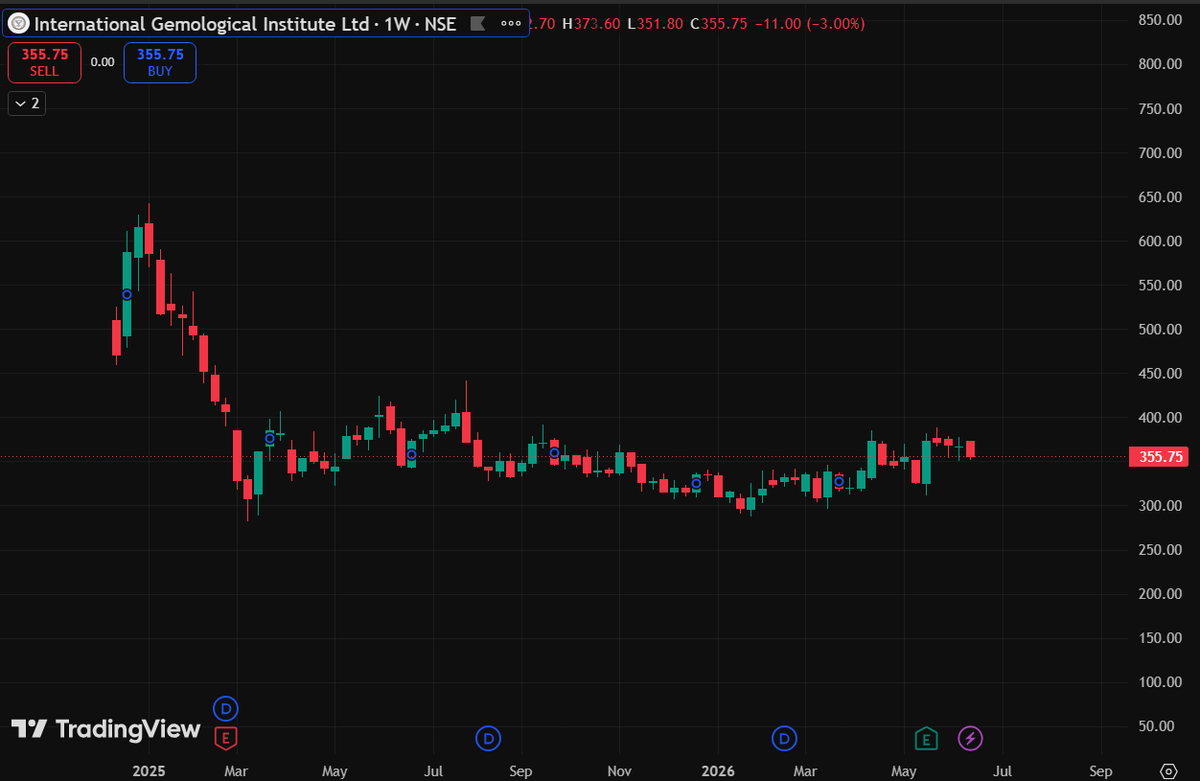Open the three-dot more menu in legend
This screenshot has height=781, width=1200.
(511, 23)
